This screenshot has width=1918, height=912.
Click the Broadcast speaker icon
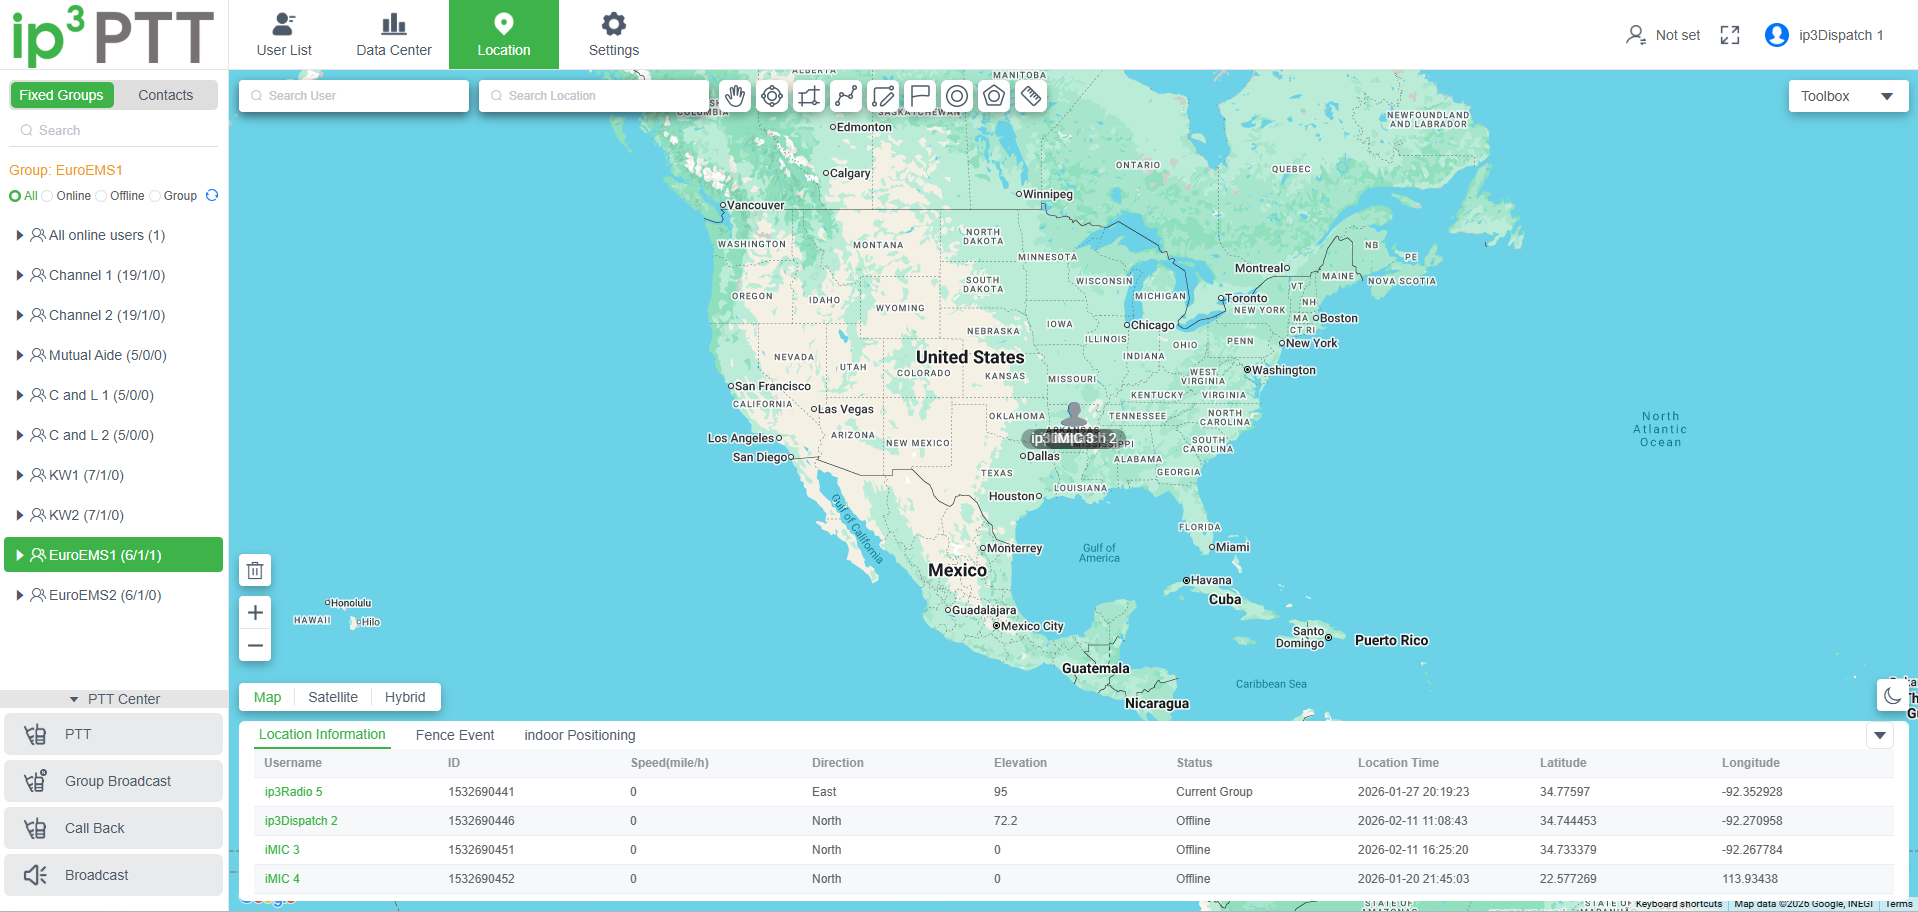click(36, 875)
